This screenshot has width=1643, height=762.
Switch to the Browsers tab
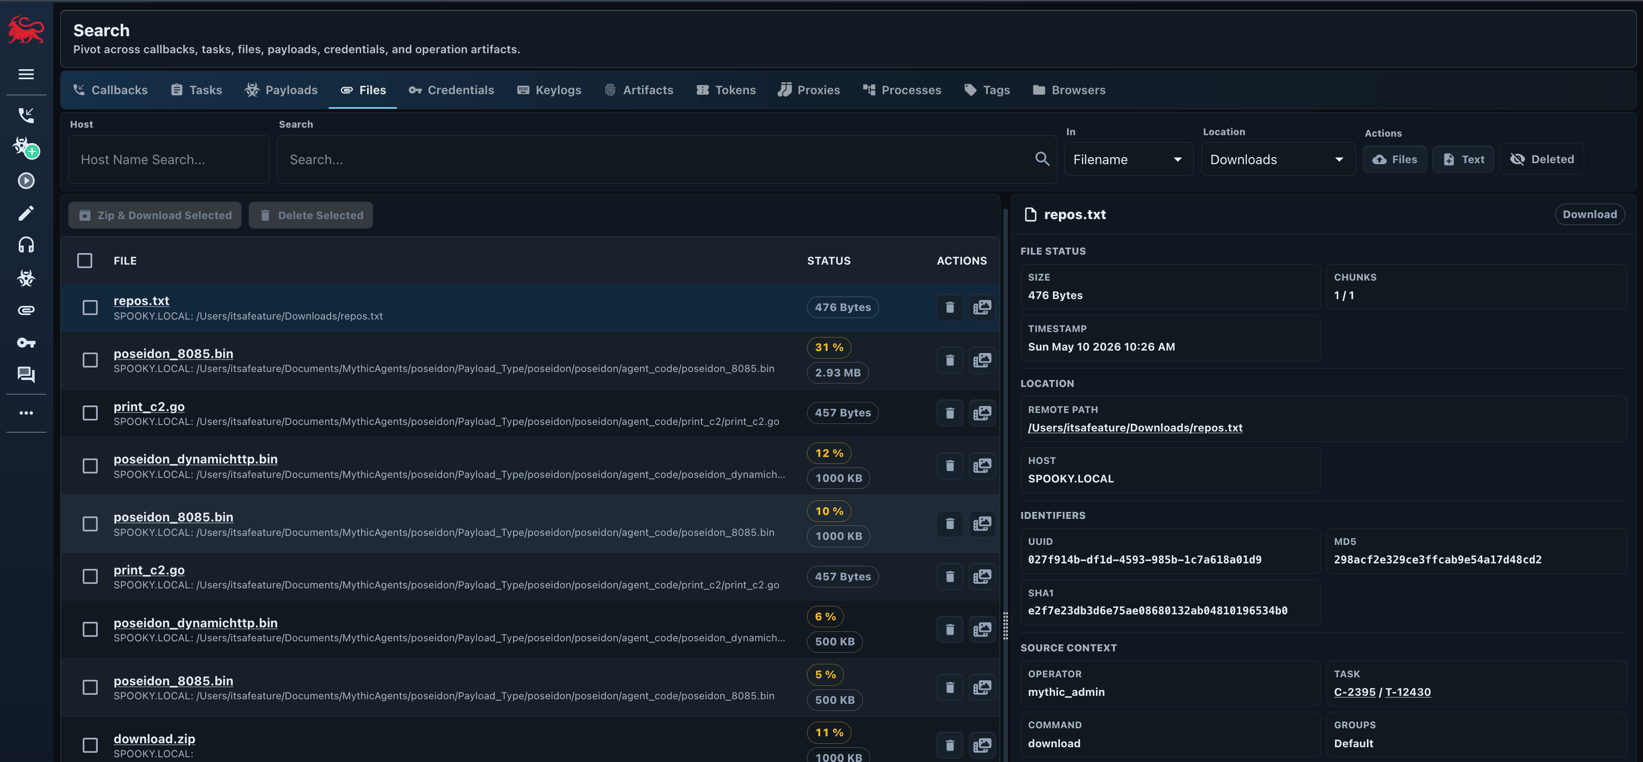point(1069,90)
